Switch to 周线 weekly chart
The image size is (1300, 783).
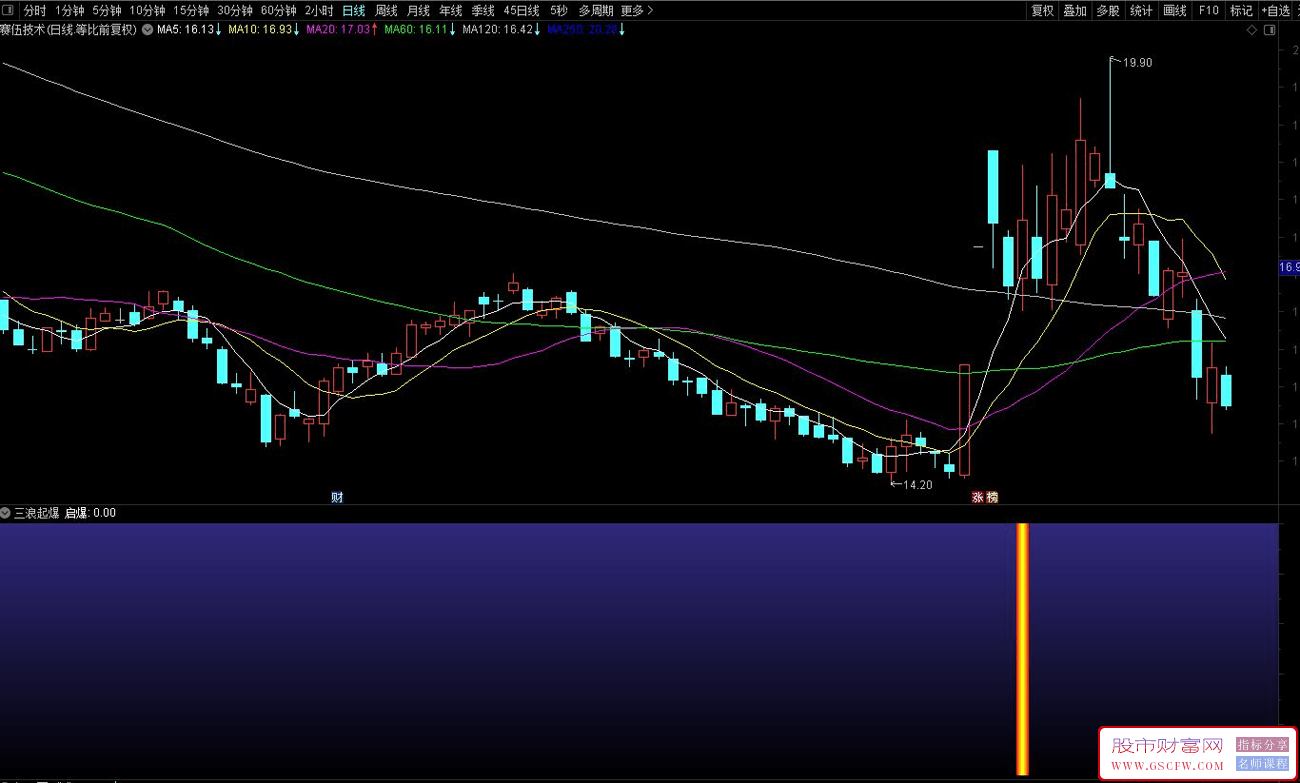tap(386, 10)
